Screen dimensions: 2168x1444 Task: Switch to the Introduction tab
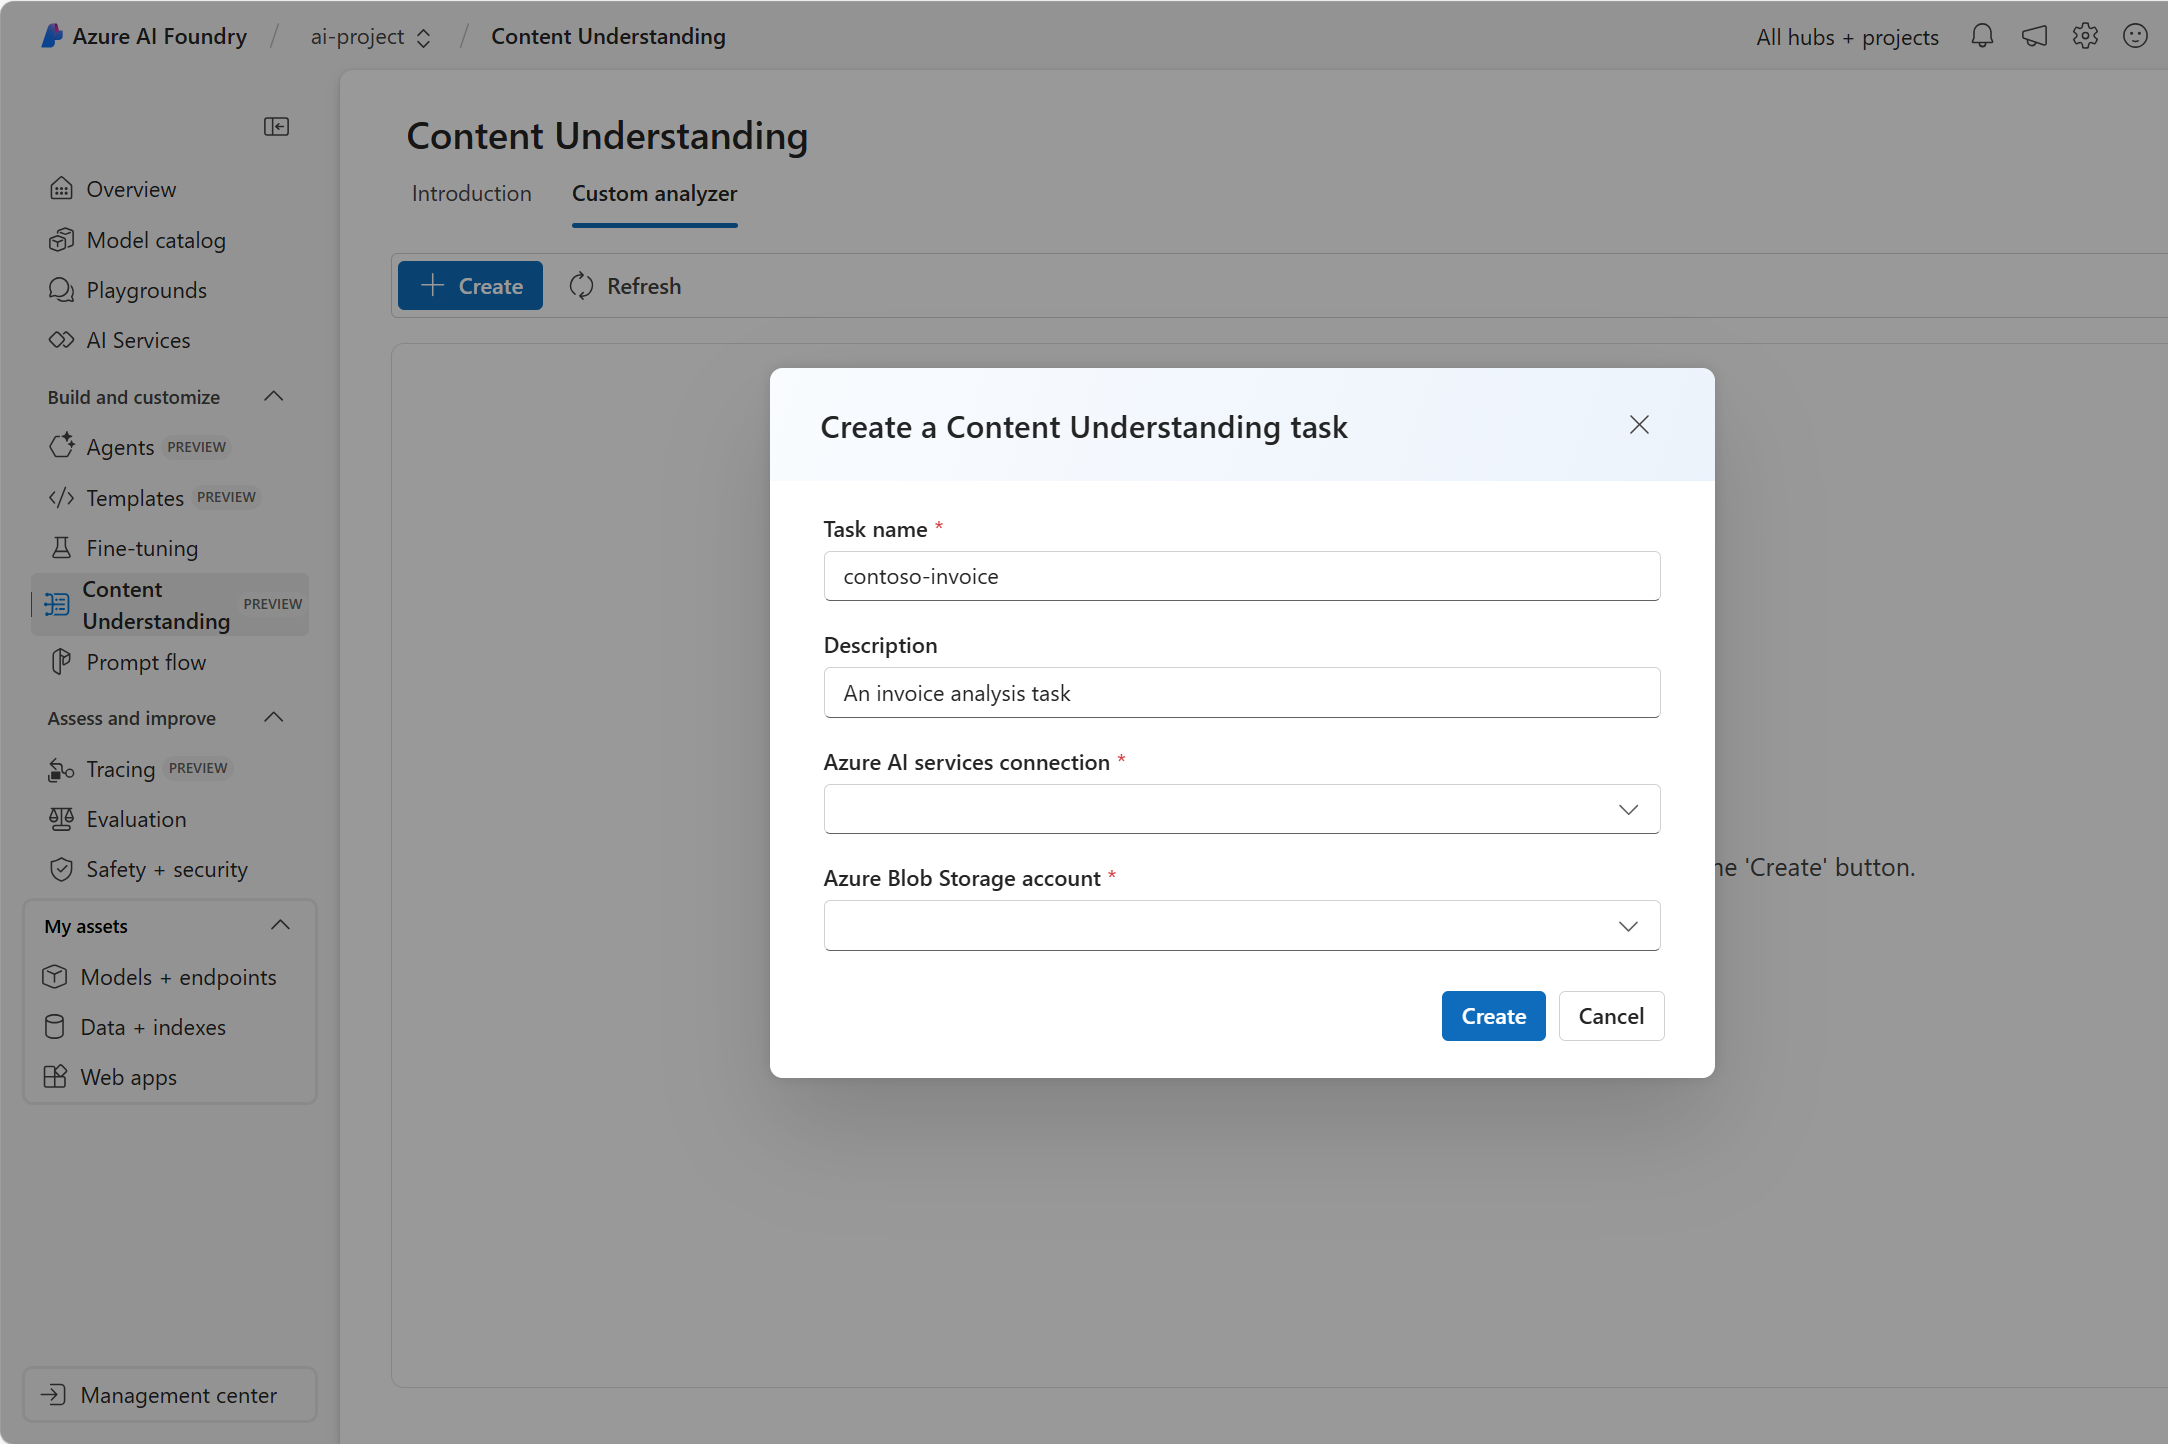point(472,193)
